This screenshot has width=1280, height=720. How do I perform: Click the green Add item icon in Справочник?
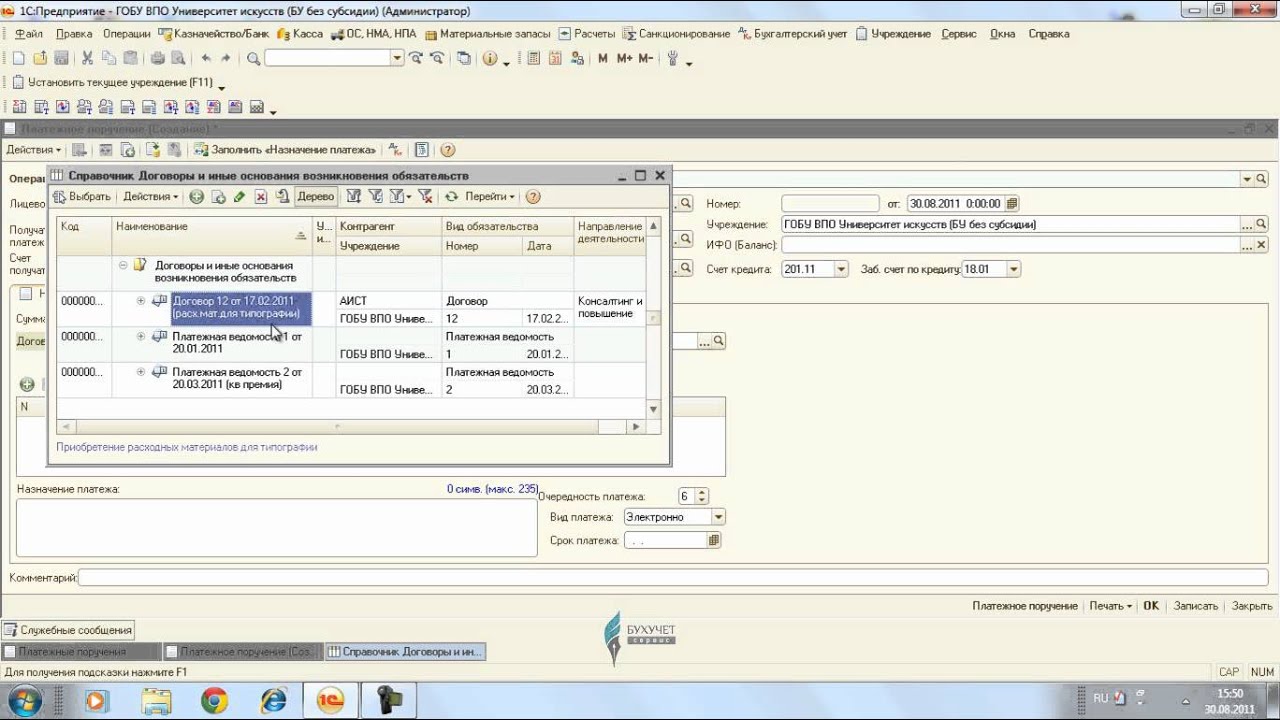[197, 197]
